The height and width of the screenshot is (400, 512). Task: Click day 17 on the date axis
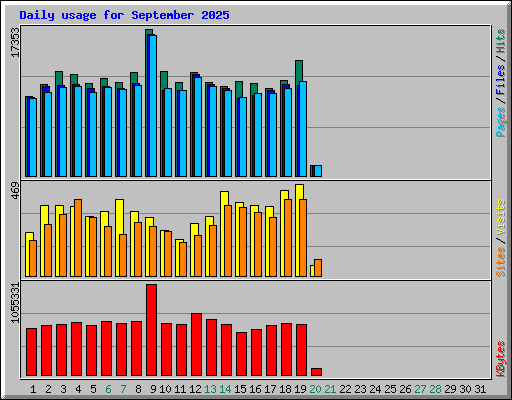pyautogui.click(x=270, y=389)
